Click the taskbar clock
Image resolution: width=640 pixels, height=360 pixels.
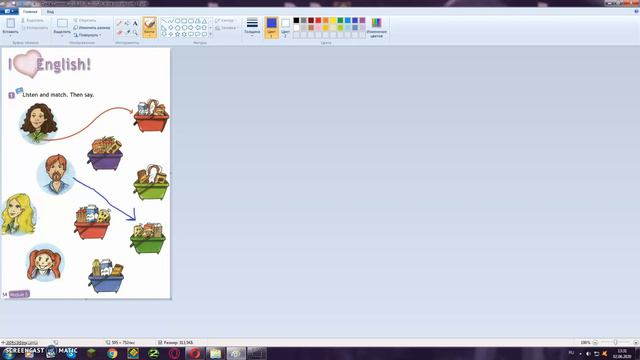pyautogui.click(x=622, y=353)
